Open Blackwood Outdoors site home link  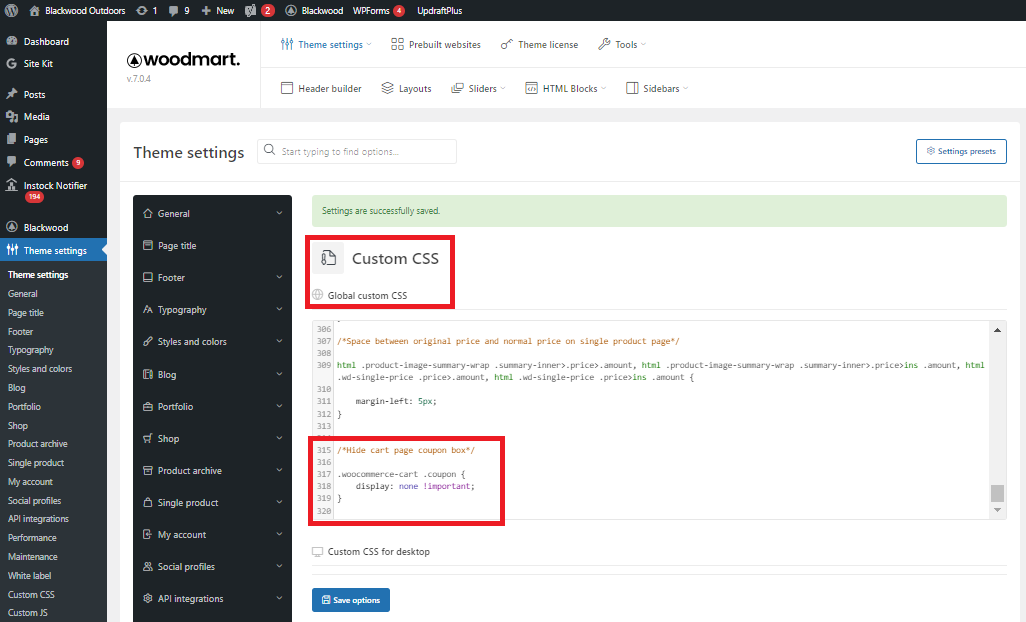coord(77,10)
